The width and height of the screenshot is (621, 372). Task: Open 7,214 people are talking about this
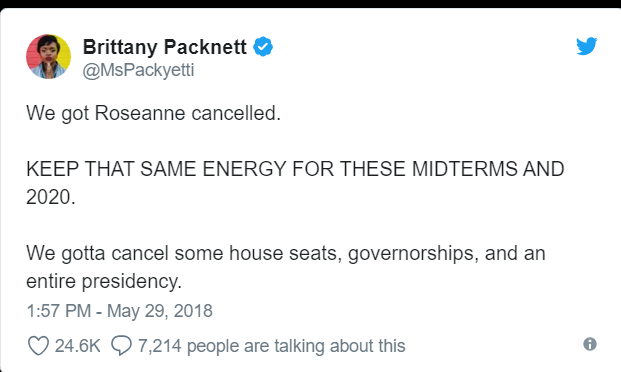coord(271,346)
